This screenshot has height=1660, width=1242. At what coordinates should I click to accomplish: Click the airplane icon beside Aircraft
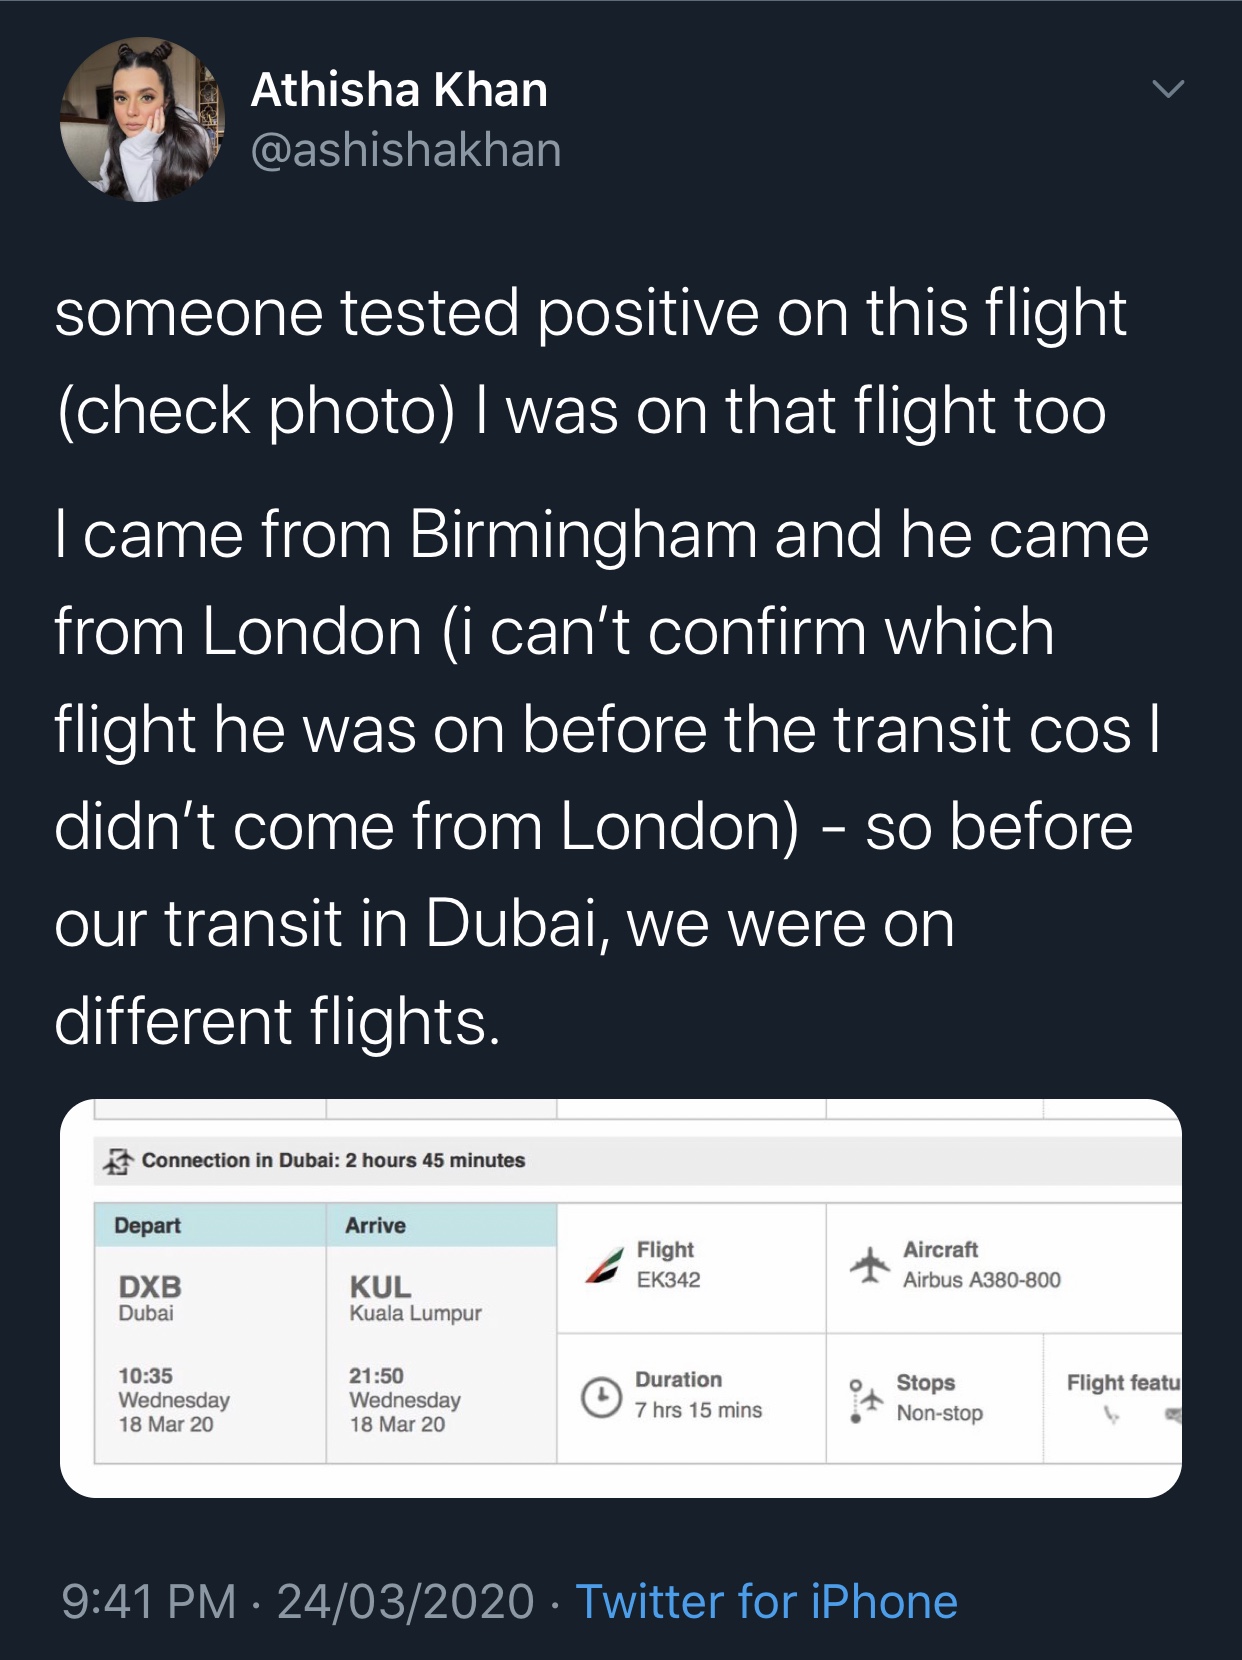[869, 1264]
